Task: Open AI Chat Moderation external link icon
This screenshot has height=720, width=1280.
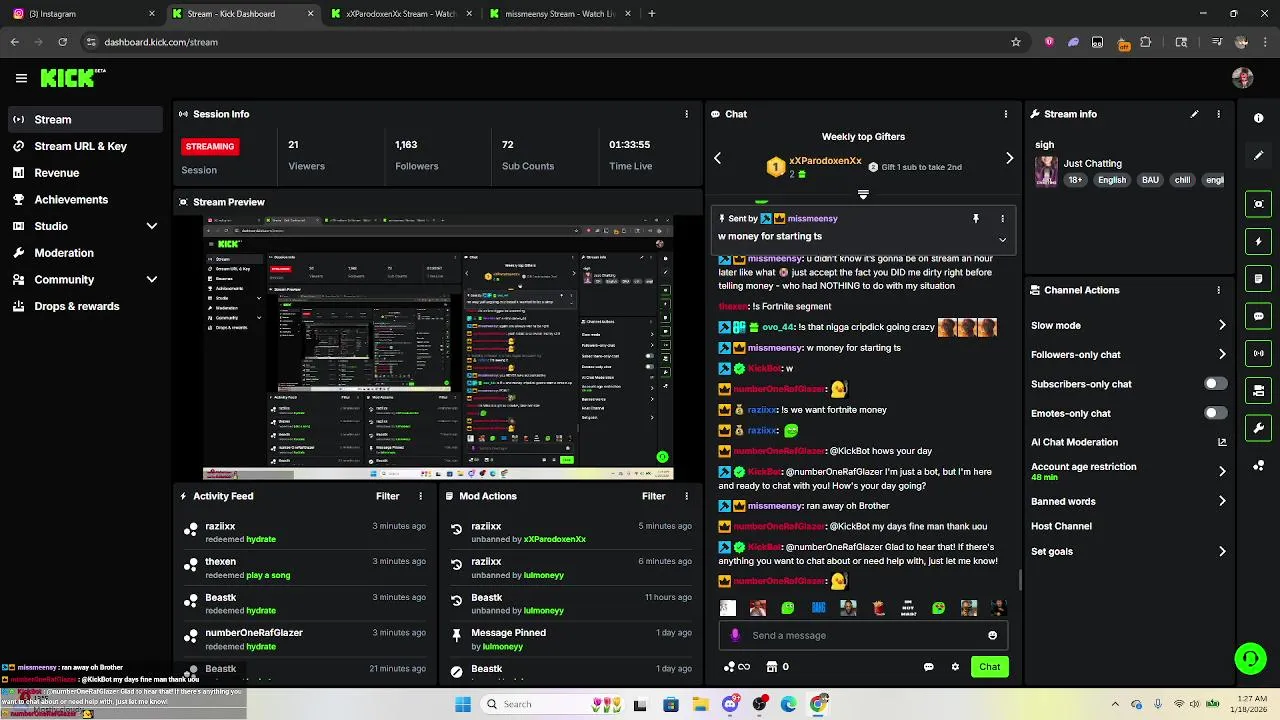Action: click(x=1222, y=442)
